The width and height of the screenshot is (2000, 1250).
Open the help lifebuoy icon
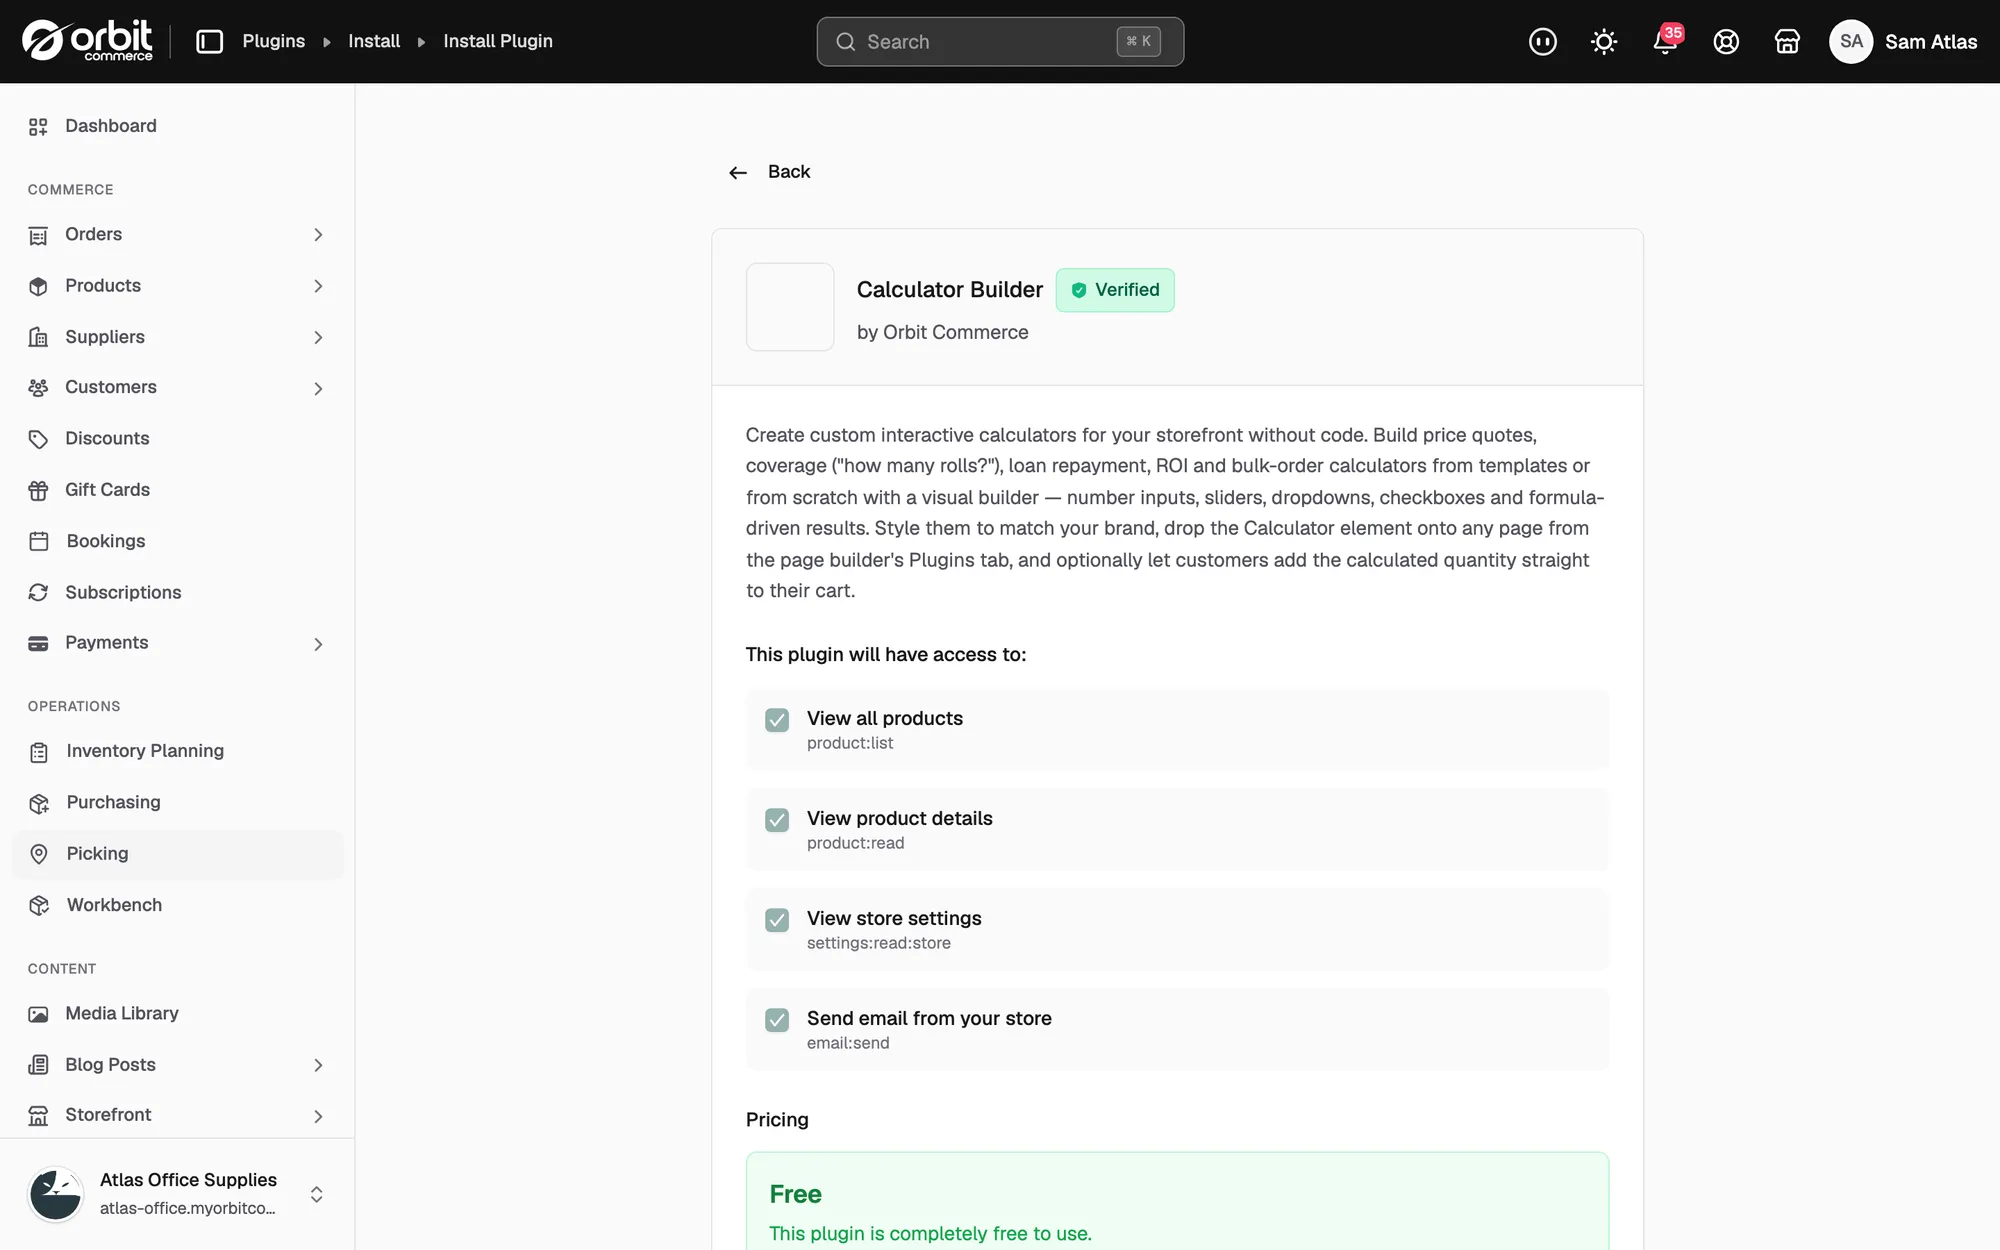pyautogui.click(x=1726, y=41)
